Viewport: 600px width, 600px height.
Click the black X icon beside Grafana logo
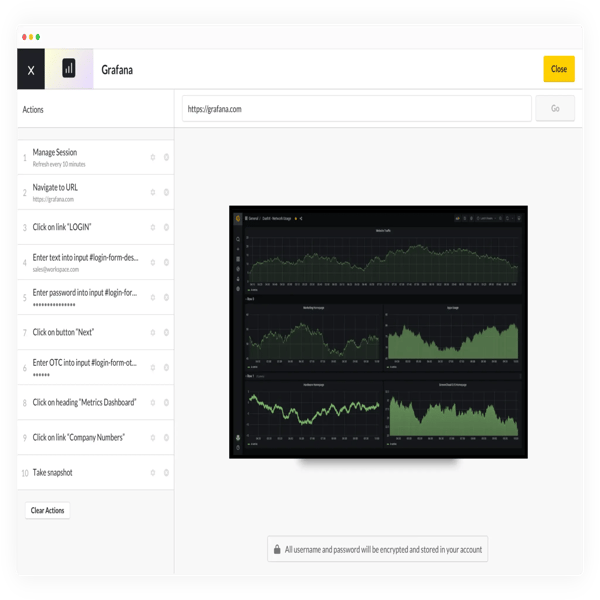click(x=31, y=69)
